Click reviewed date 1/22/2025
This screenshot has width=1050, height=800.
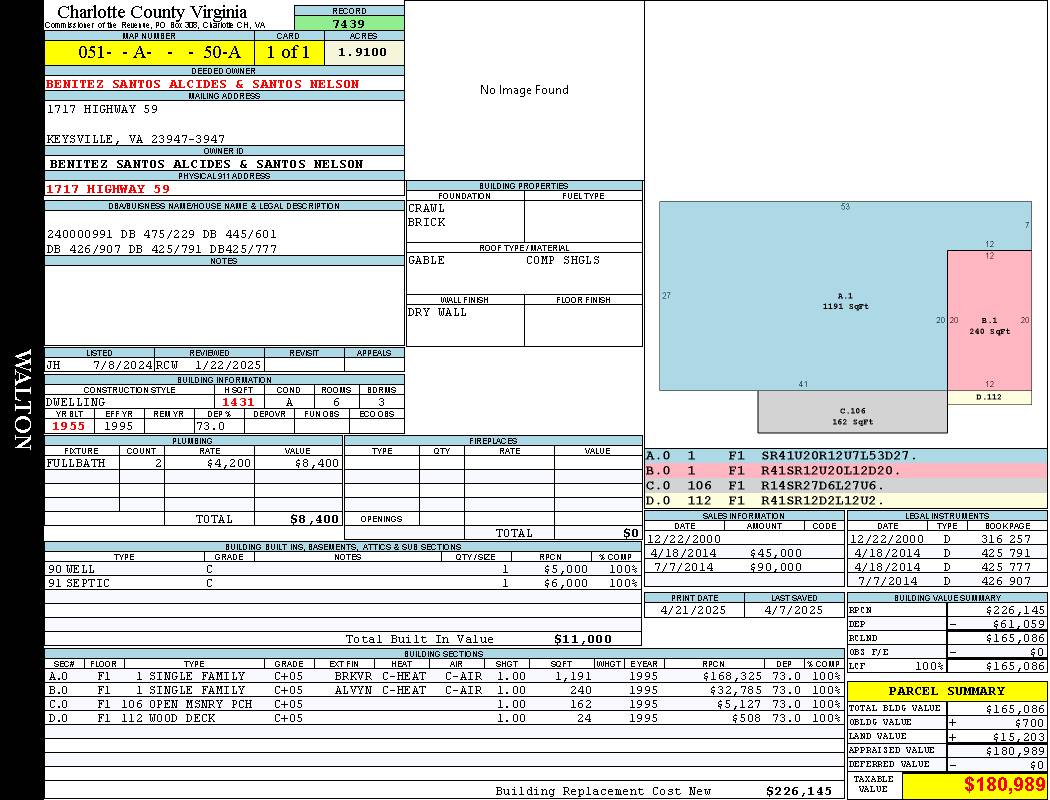[227, 366]
